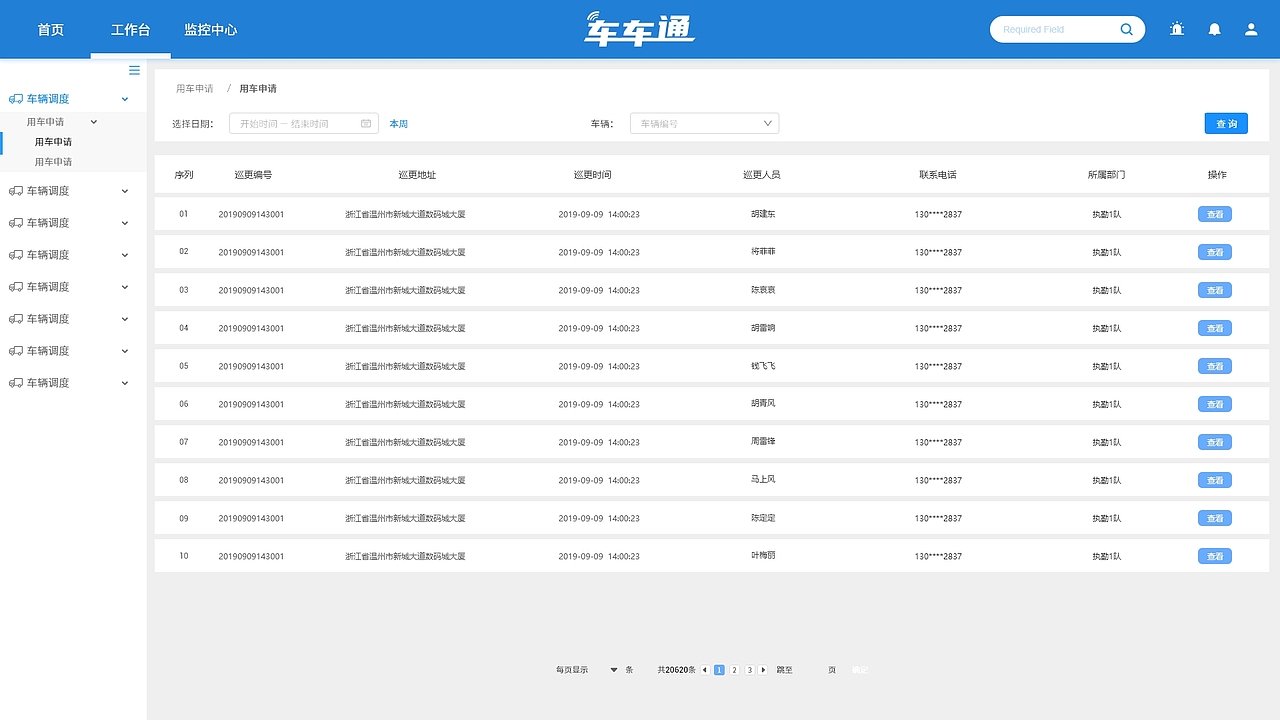Collapse the expanded 车辆调度 sidebar group
This screenshot has width=1280, height=720.
[124, 98]
